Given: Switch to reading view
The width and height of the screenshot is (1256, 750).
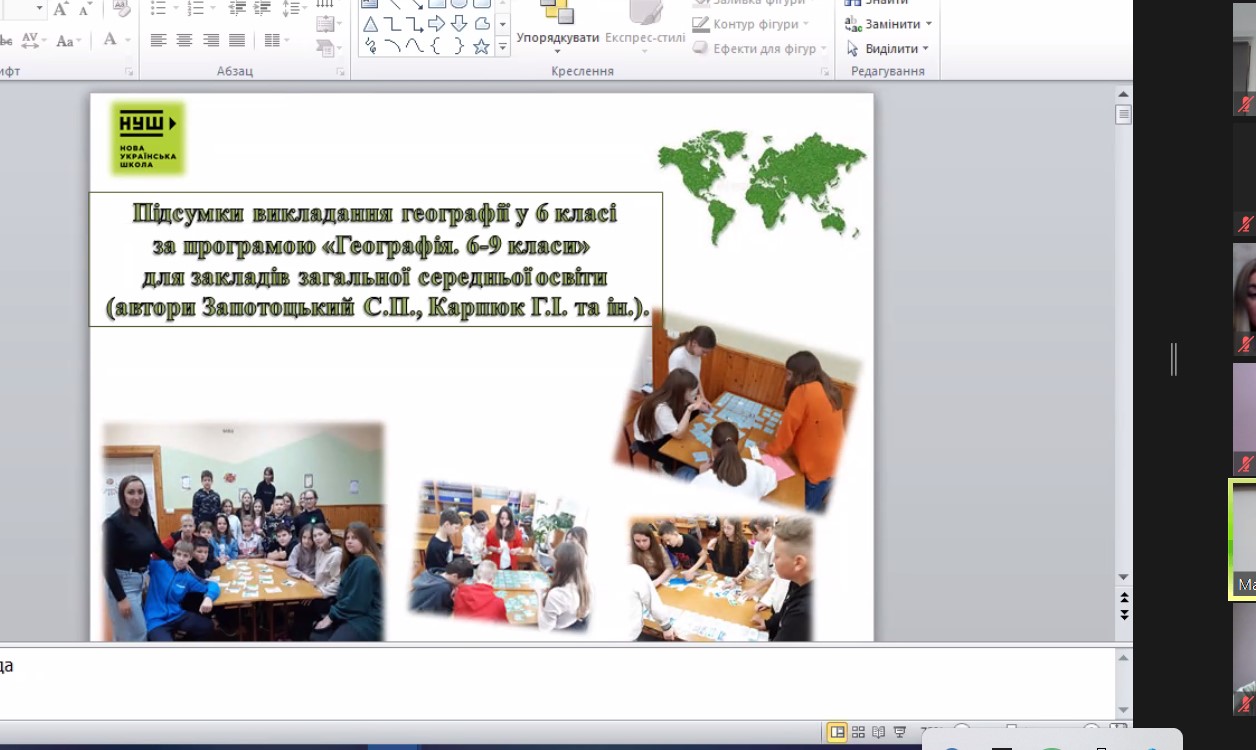Looking at the screenshot, I should 879,732.
